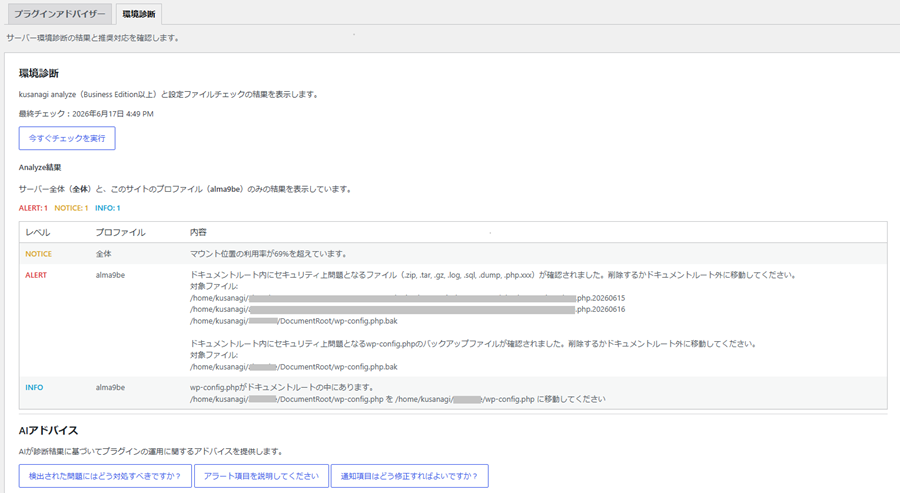Click file path ending .php.20260616

point(408,309)
